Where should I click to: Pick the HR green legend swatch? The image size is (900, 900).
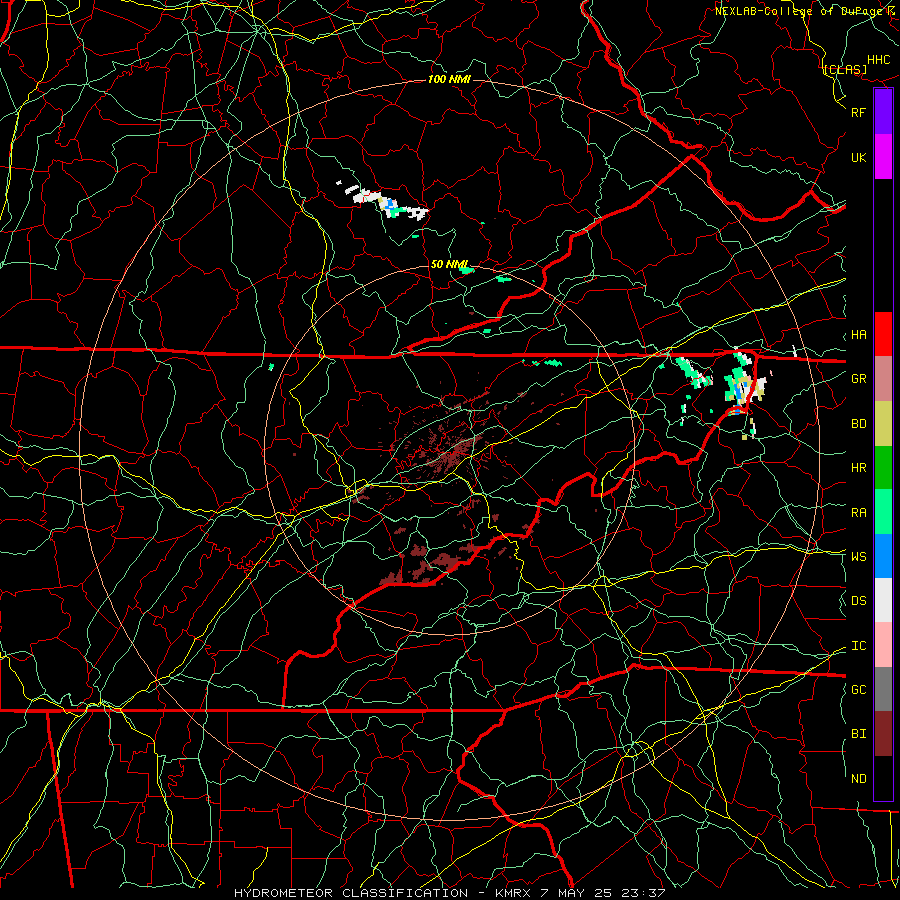883,468
